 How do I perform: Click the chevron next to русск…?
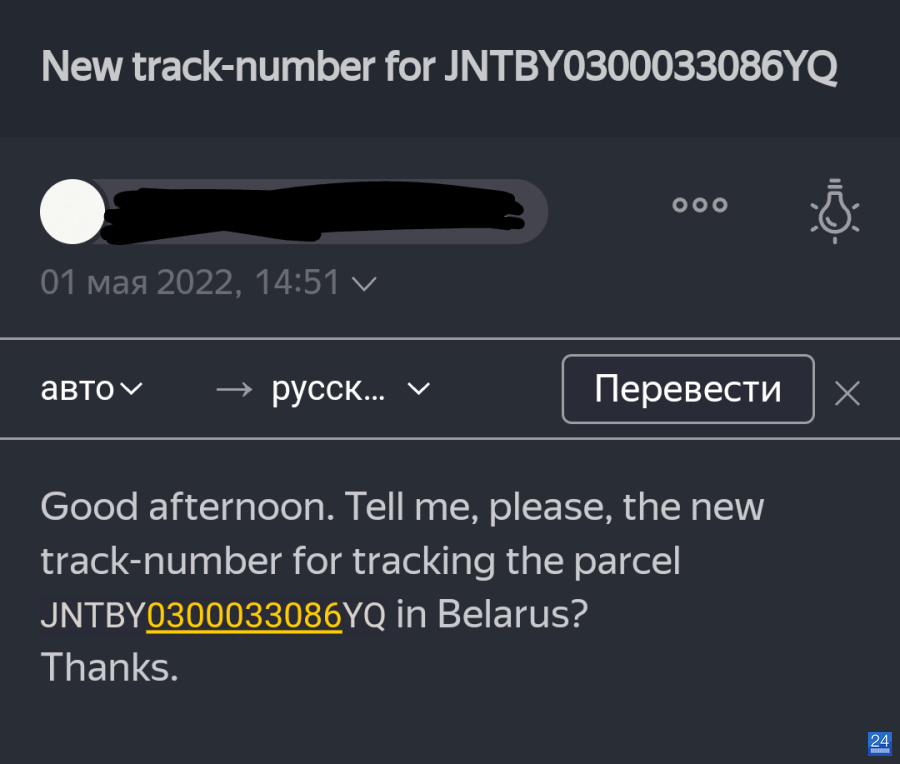pyautogui.click(x=418, y=390)
